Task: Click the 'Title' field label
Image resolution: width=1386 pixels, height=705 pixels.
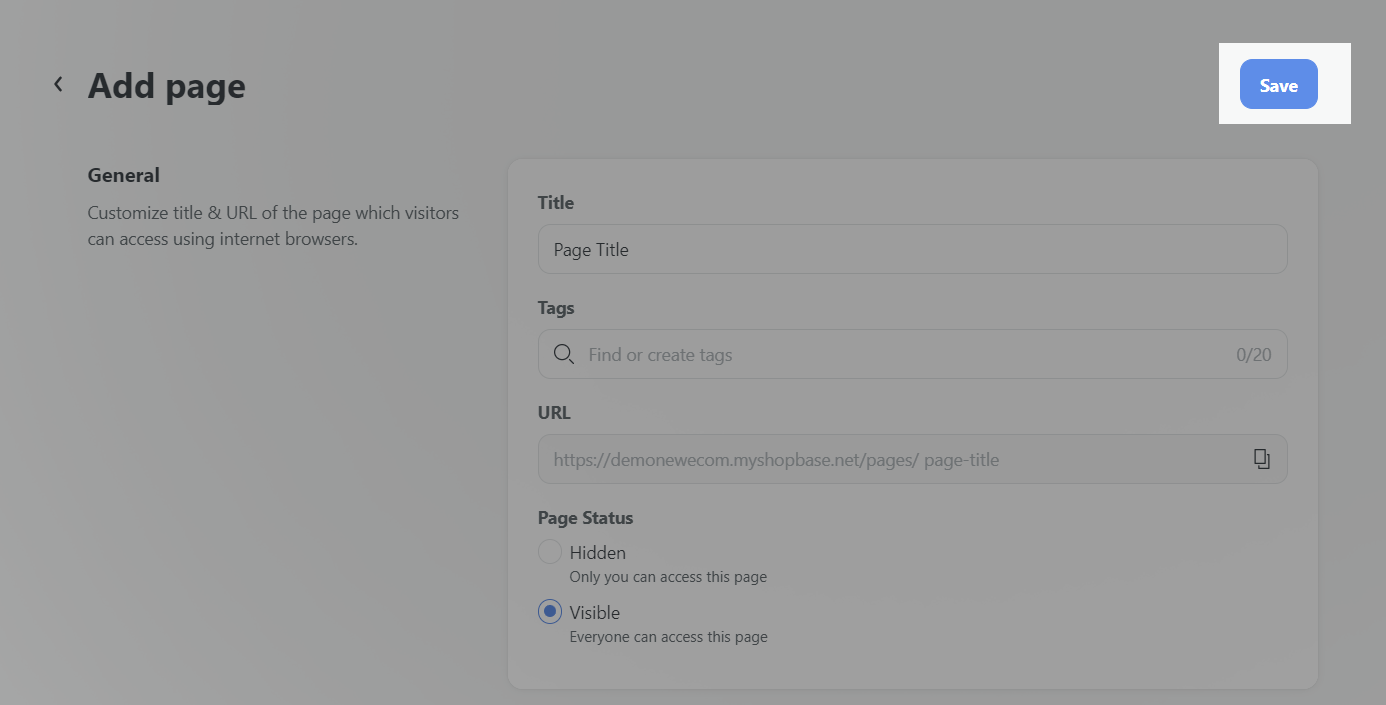Action: pyautogui.click(x=556, y=203)
